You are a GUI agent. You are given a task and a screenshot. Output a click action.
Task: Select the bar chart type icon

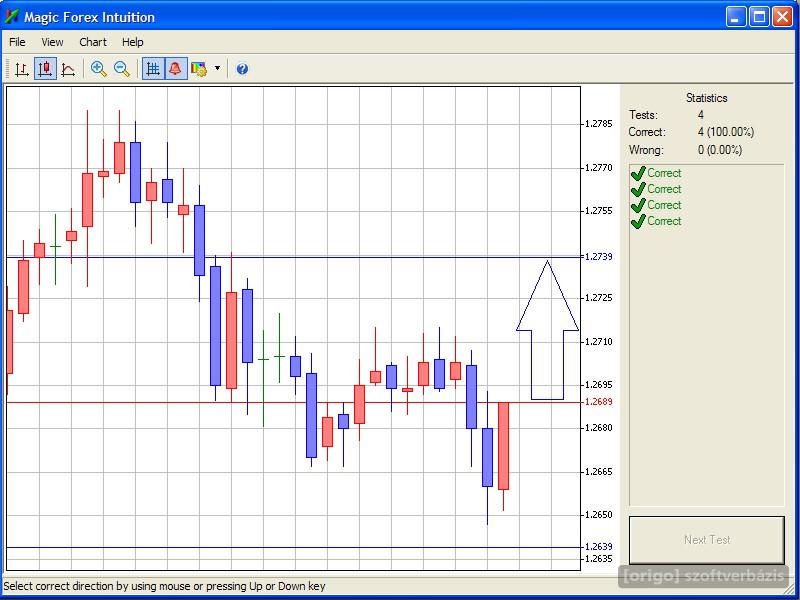(21, 69)
